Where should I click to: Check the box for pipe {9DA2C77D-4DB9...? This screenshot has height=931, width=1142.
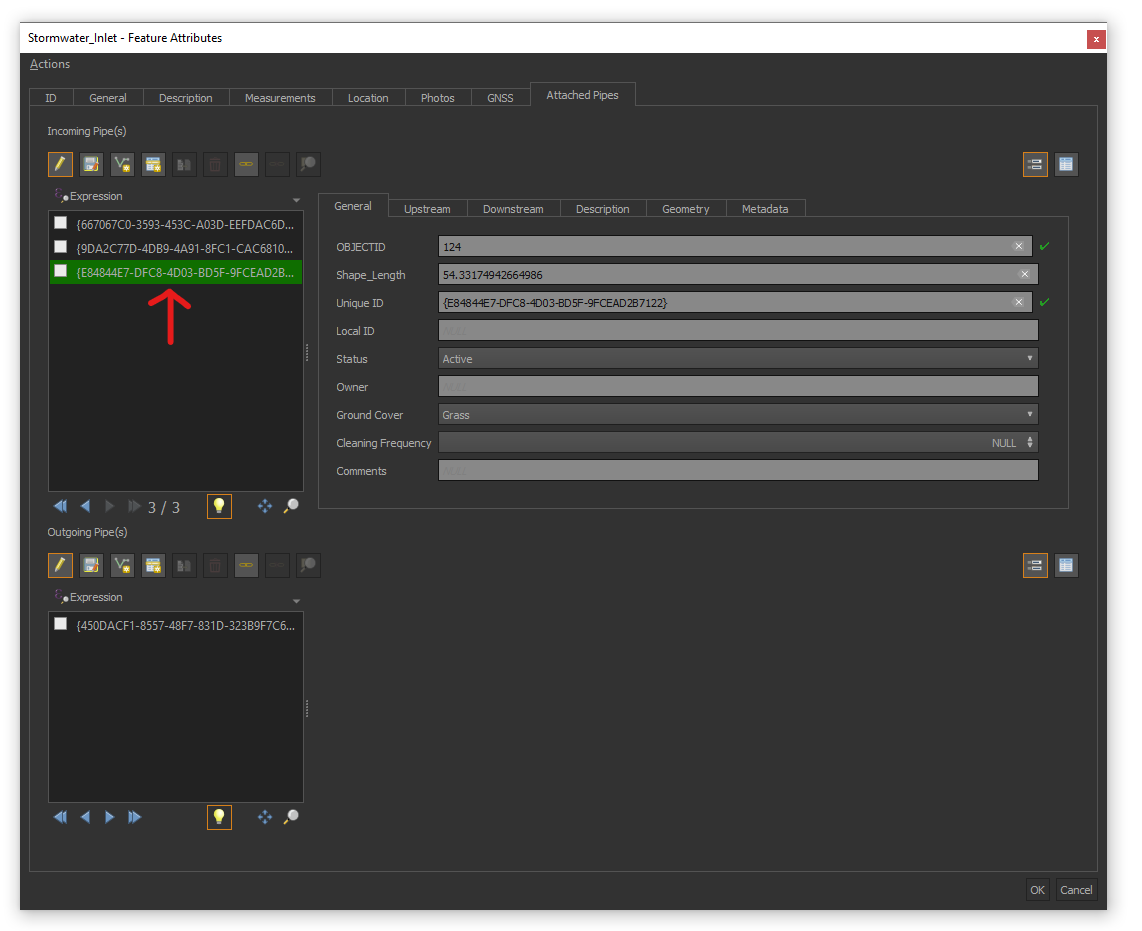pyautogui.click(x=60, y=247)
